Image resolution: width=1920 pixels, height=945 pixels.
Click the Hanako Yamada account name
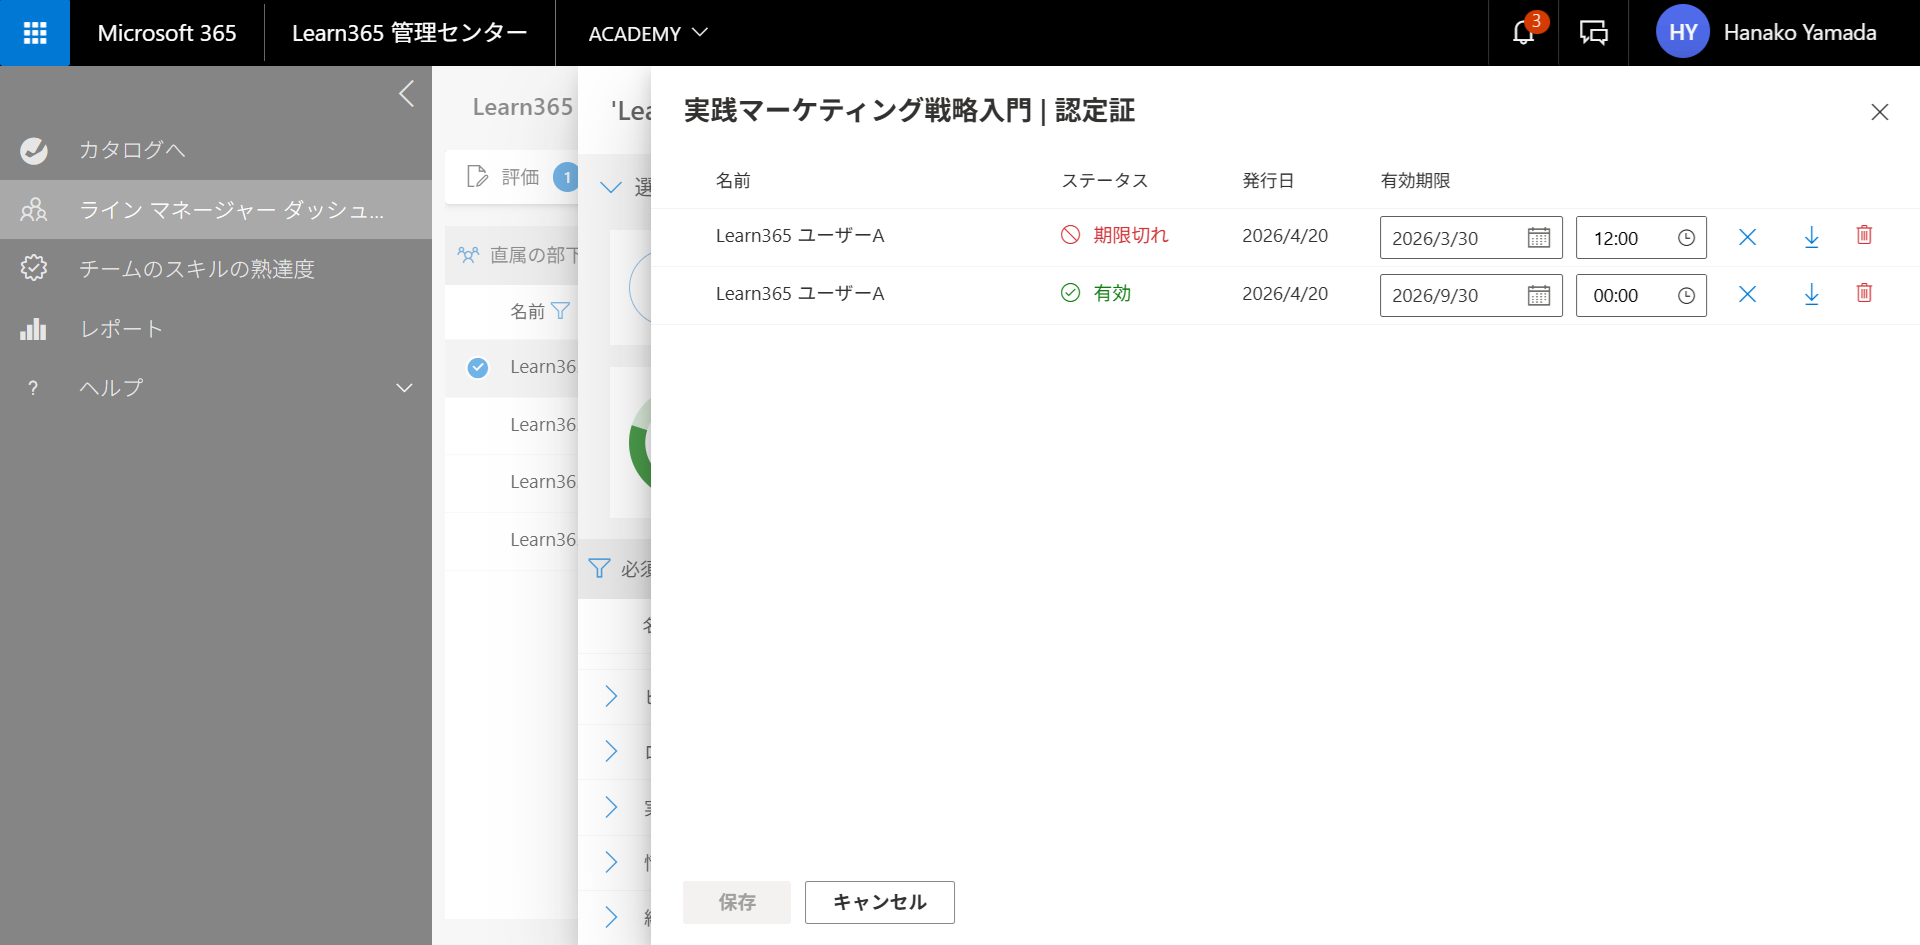(1800, 33)
